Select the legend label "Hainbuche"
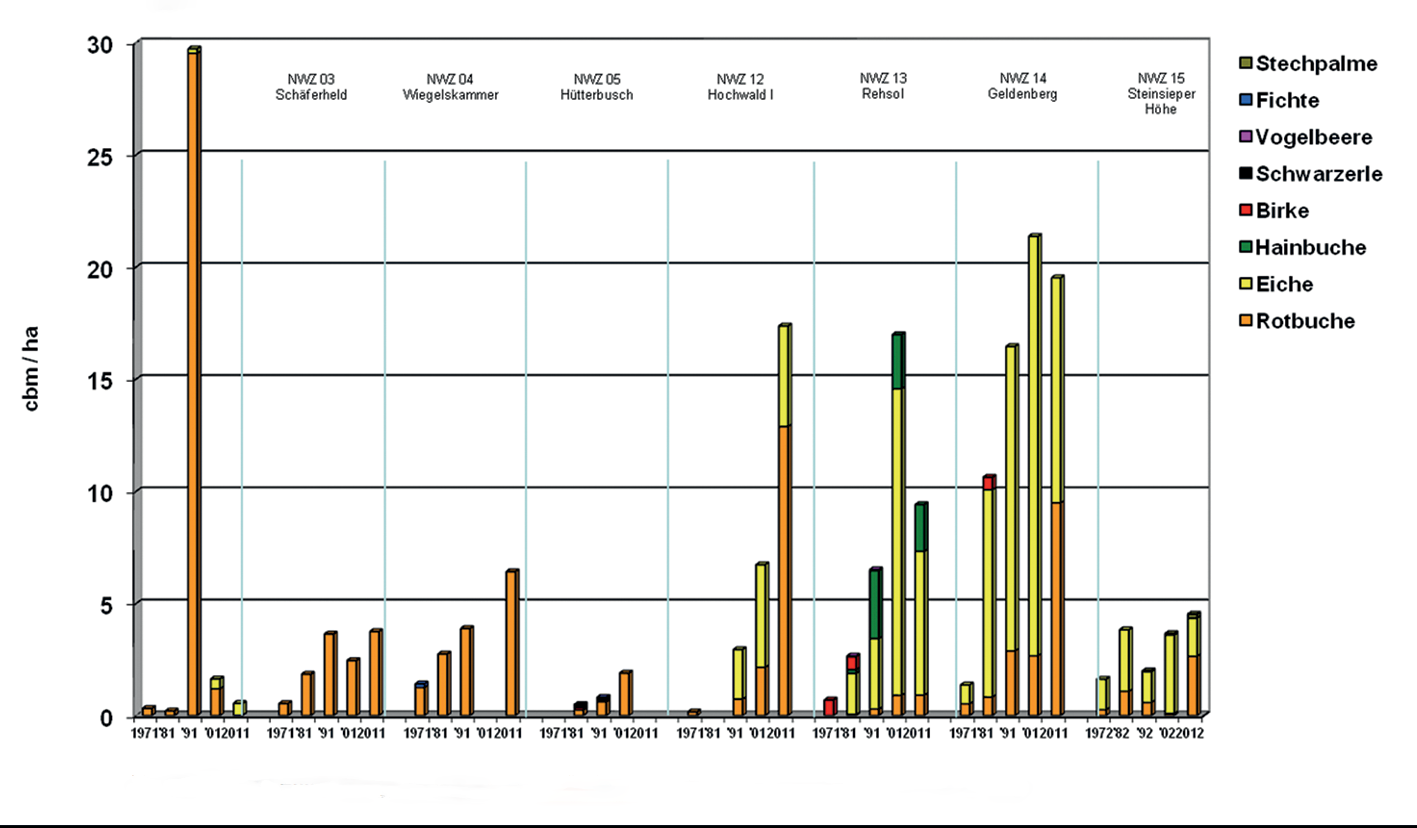Screen dimensions: 1417x828 coord(1312,248)
